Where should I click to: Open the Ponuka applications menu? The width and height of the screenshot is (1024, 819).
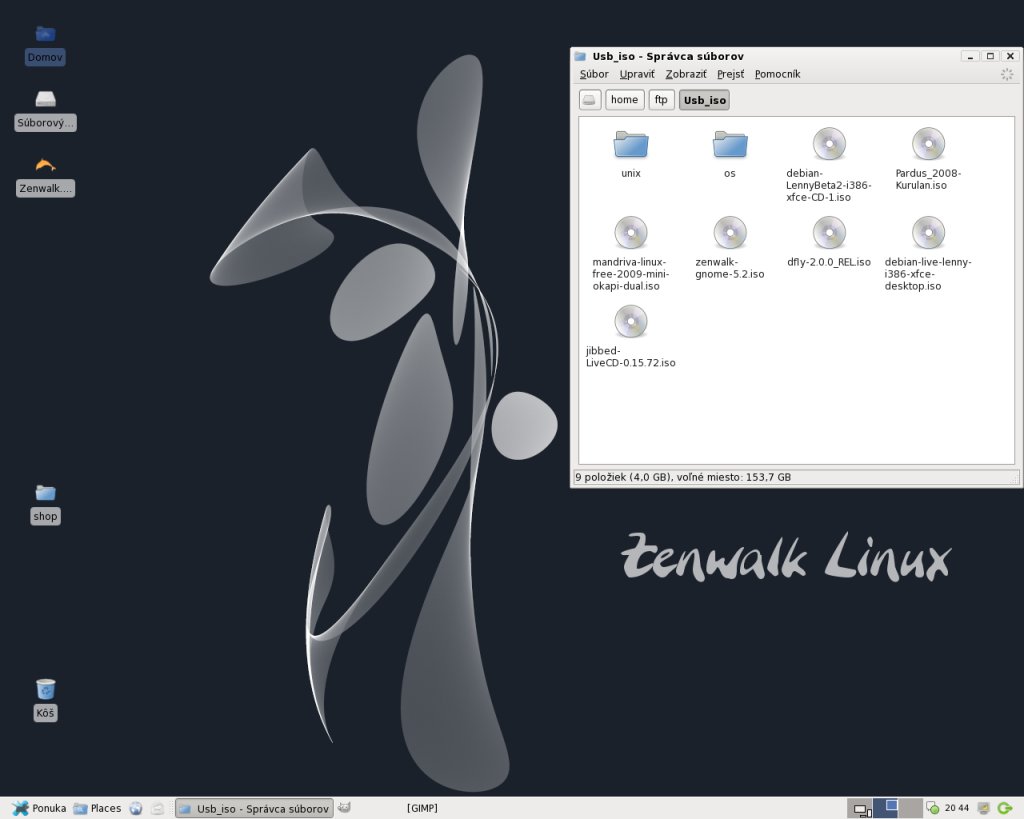coord(39,809)
